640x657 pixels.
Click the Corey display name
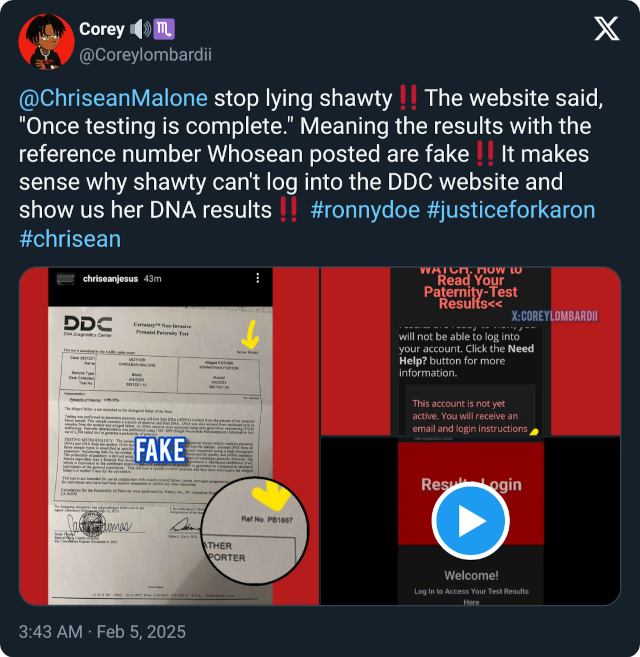102,29
